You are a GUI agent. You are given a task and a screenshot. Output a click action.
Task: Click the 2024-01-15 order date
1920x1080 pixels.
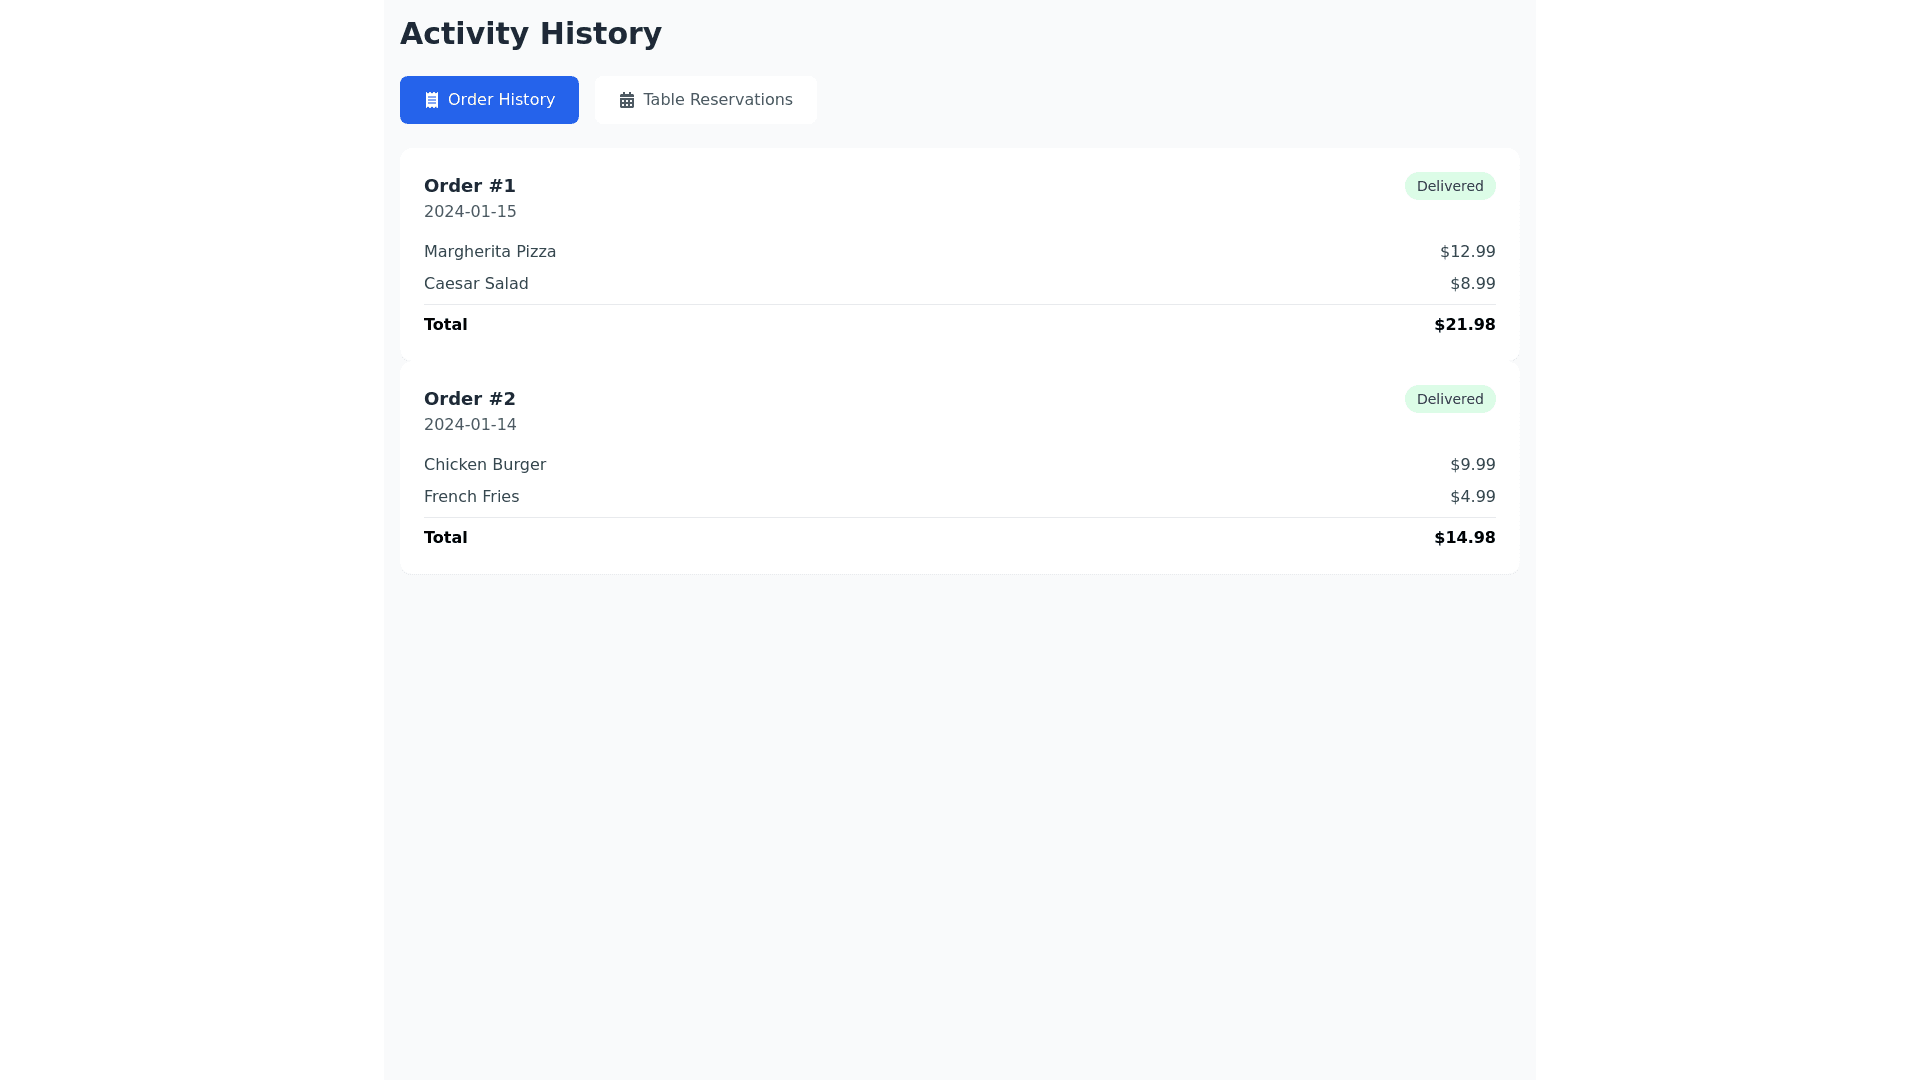pos(470,212)
